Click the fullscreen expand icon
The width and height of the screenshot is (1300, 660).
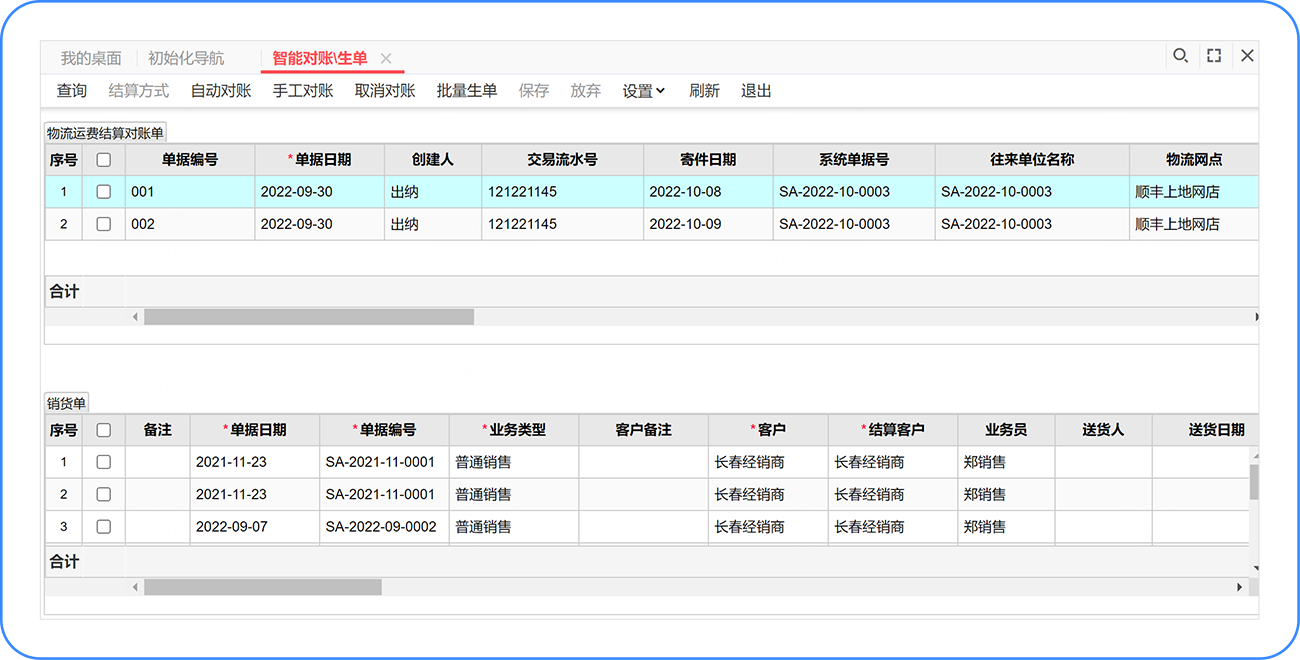[1214, 56]
